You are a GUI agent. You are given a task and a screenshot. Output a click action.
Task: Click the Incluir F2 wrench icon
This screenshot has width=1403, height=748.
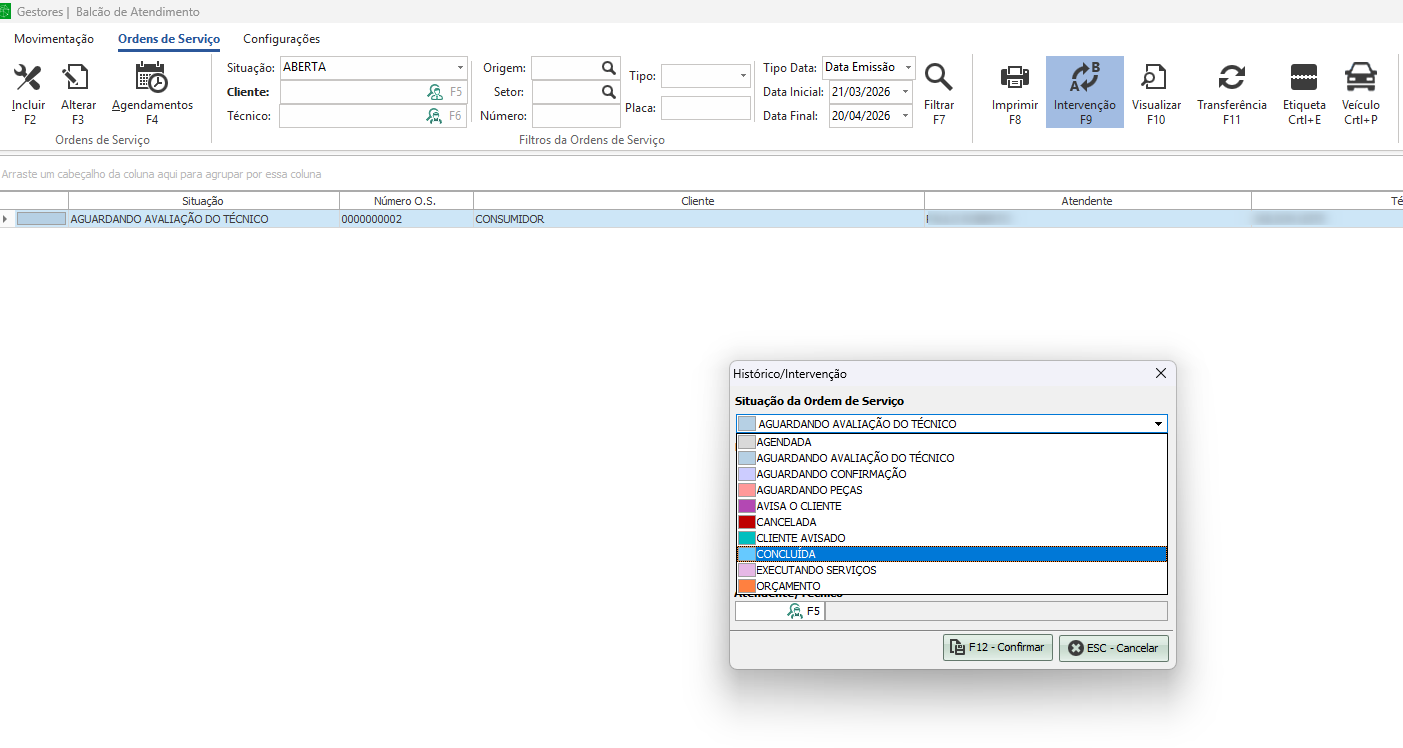pos(28,78)
